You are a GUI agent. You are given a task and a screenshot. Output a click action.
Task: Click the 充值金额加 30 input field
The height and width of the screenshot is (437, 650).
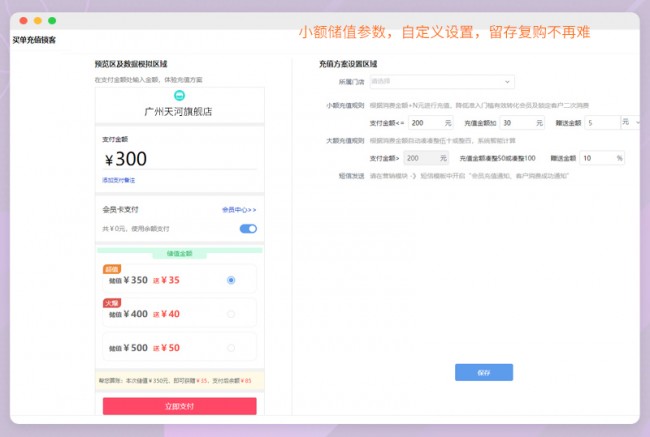[522, 122]
